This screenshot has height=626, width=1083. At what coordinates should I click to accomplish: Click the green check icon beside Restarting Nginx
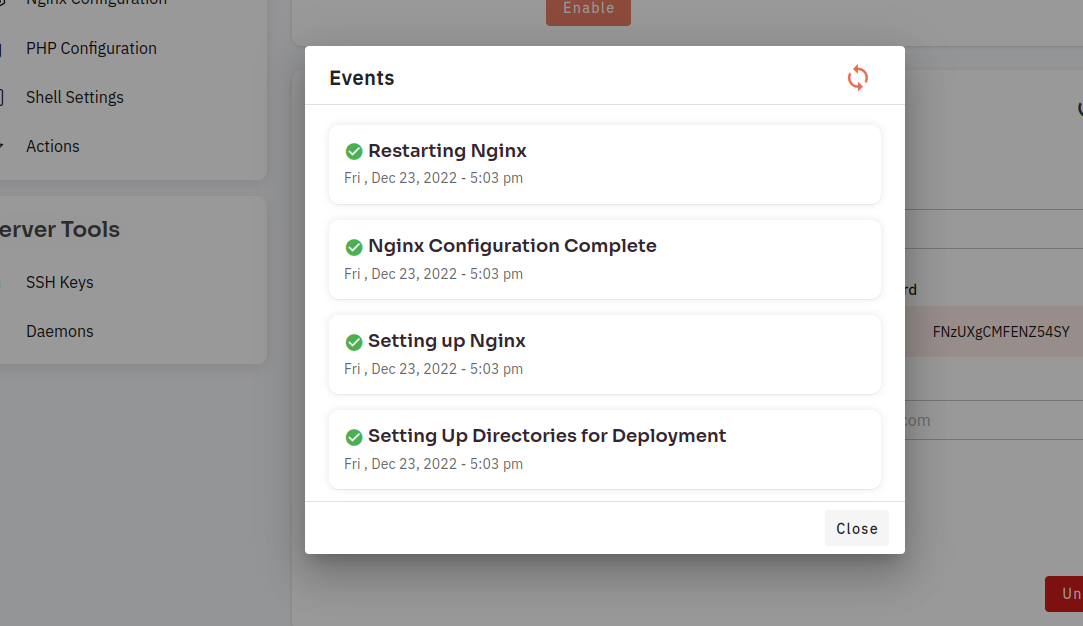354,151
